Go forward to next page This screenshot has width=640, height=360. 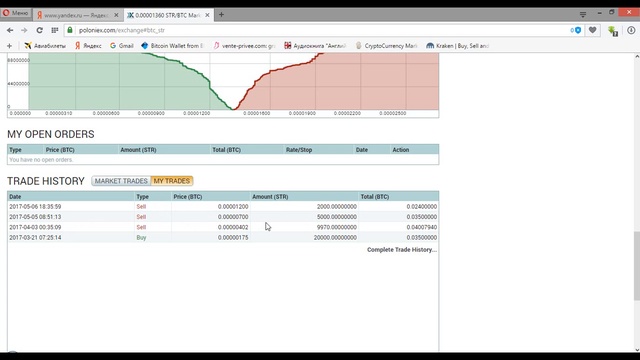tap(24, 30)
